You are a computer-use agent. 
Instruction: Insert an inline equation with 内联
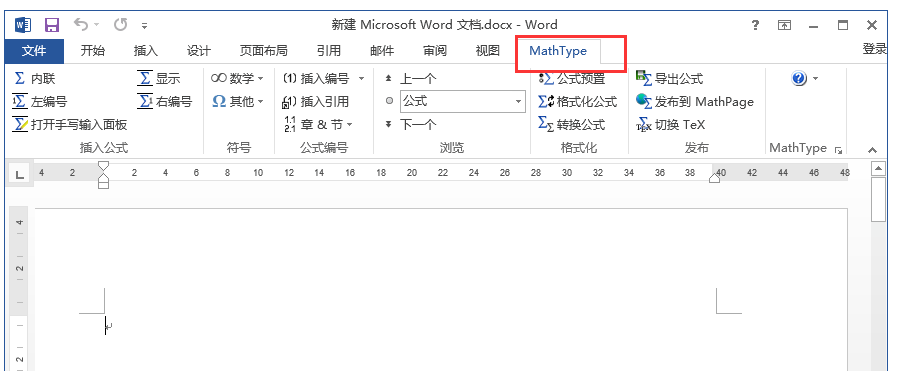(x=34, y=79)
